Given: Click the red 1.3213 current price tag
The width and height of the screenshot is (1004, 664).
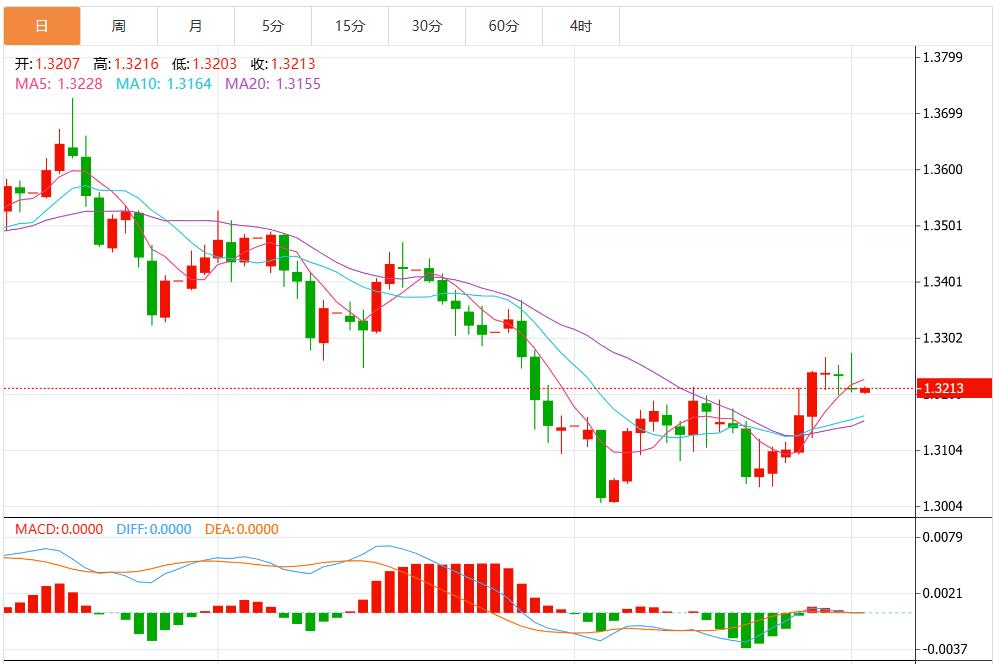Looking at the screenshot, I should click(x=953, y=389).
